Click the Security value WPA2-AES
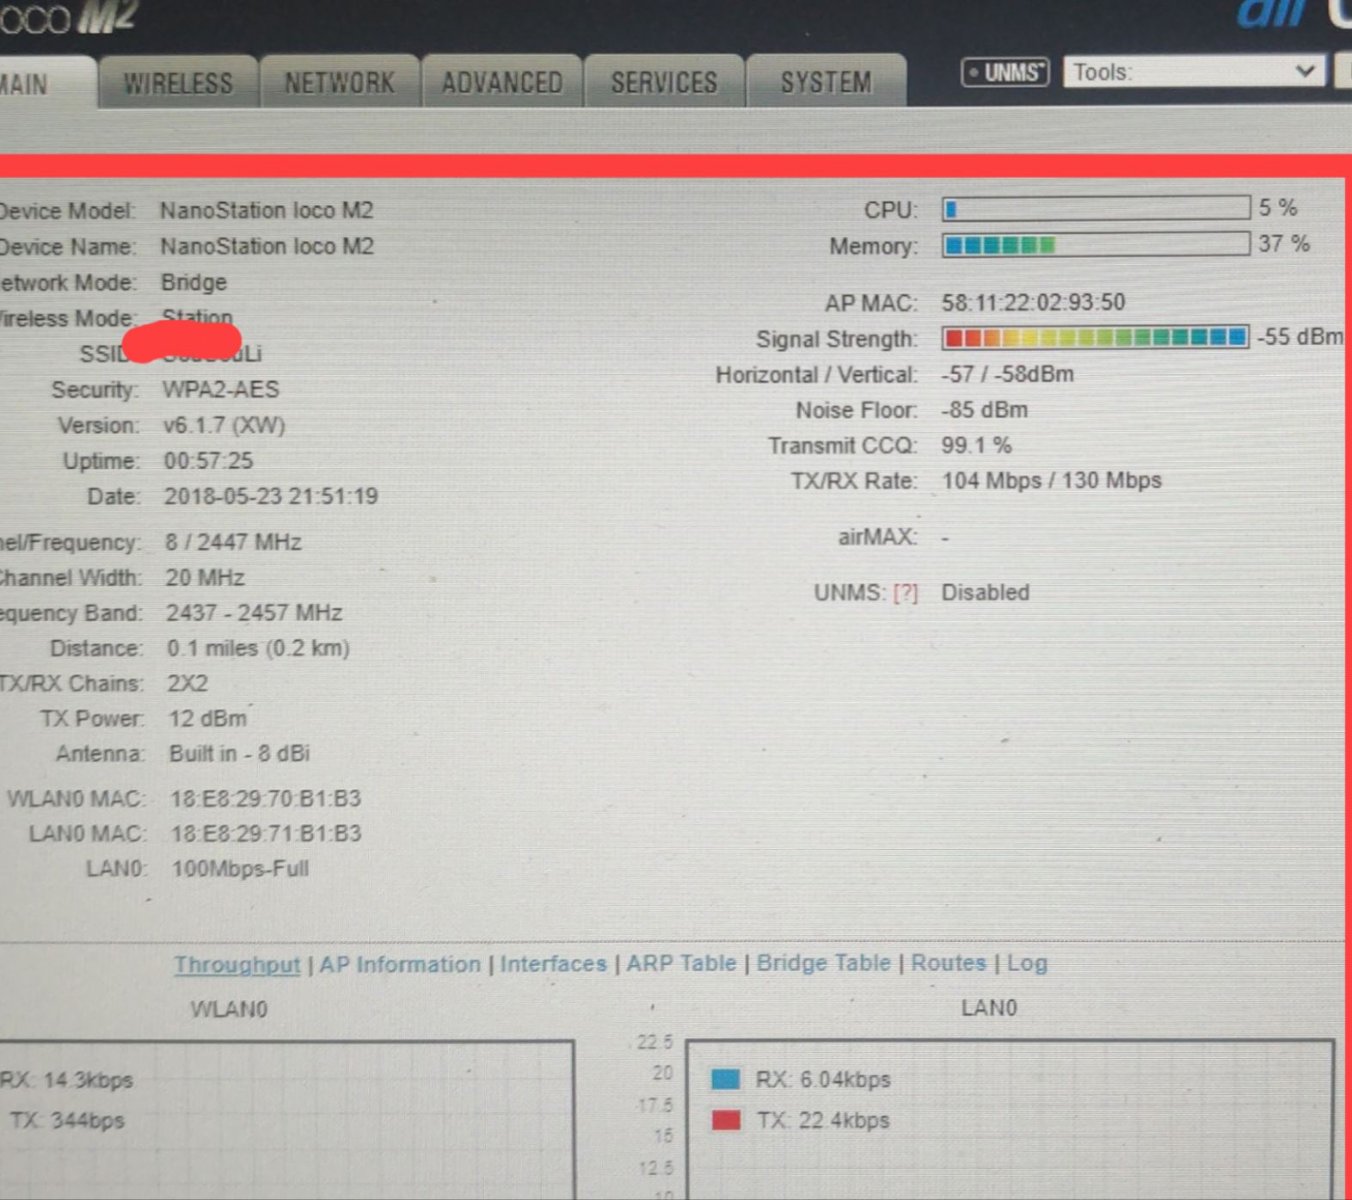Screen dimensions: 1352x1200 pyautogui.click(x=221, y=389)
